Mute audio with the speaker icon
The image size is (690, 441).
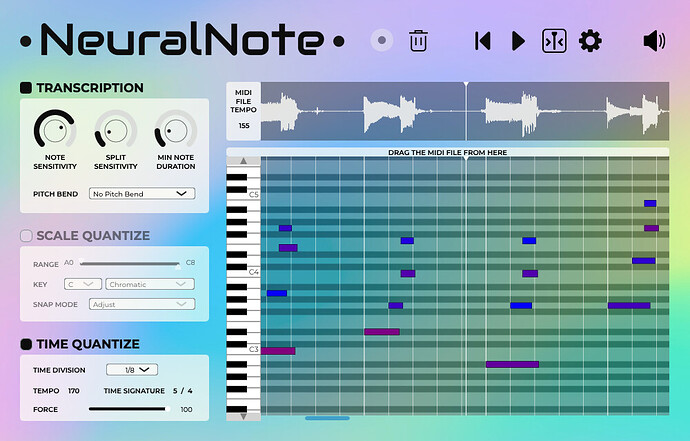tap(654, 41)
